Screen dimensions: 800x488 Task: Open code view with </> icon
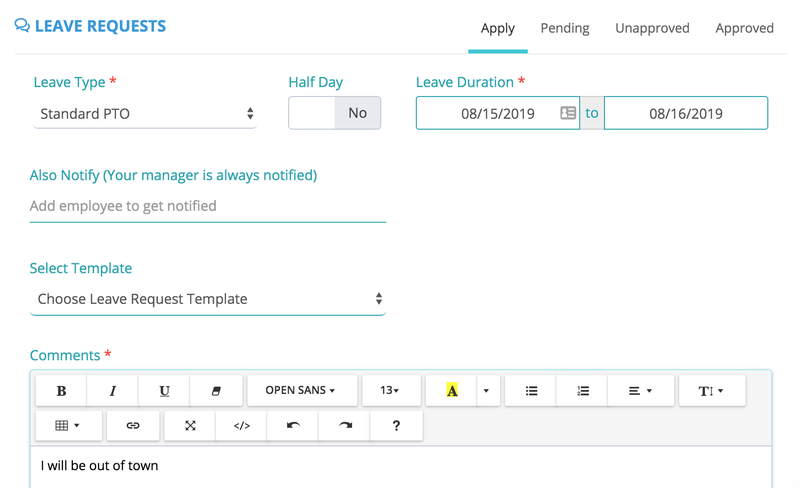pos(242,426)
